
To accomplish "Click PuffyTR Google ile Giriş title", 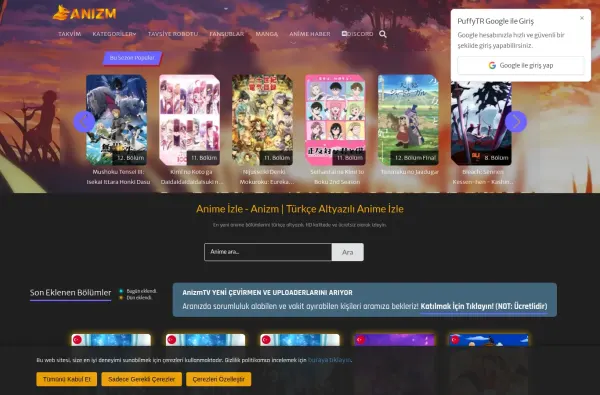I will click(496, 21).
